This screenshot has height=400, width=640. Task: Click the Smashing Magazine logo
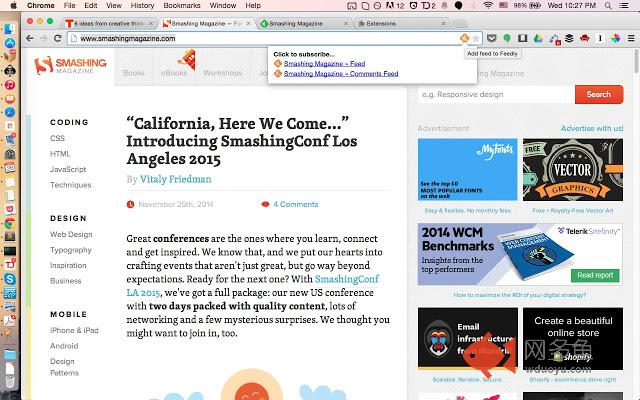pyautogui.click(x=70, y=65)
